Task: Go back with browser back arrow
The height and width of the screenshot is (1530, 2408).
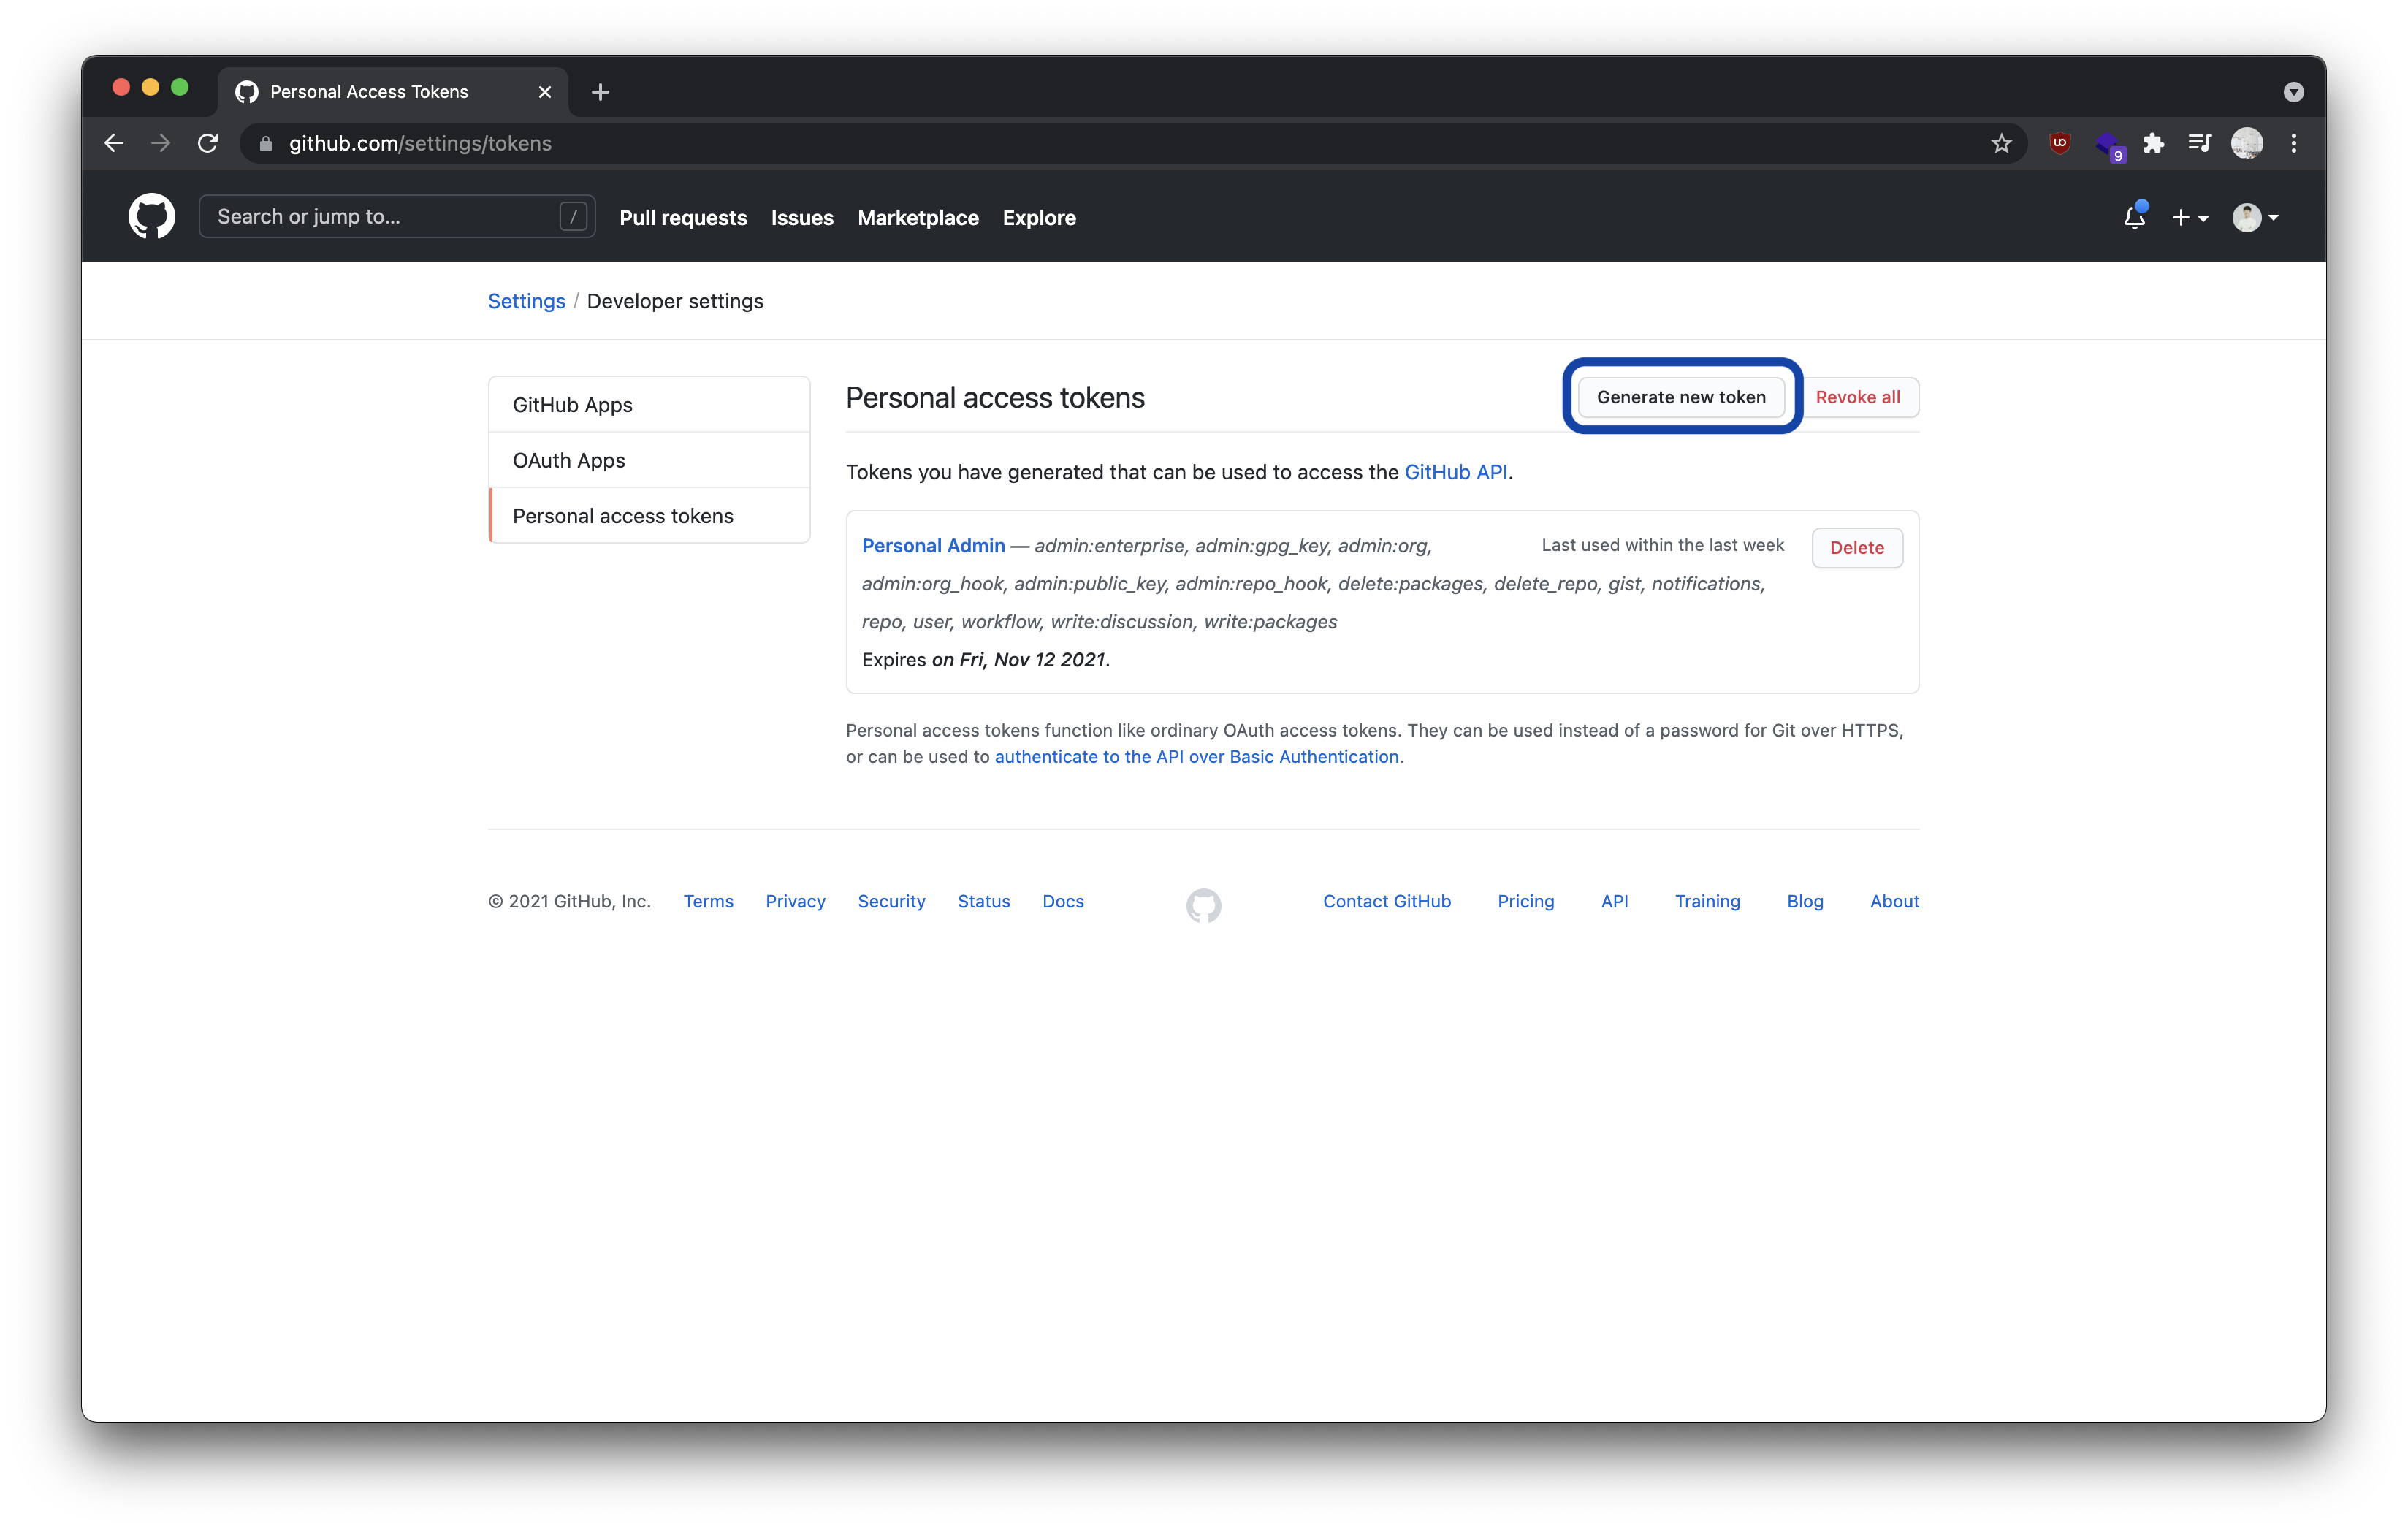Action: coord(114,144)
